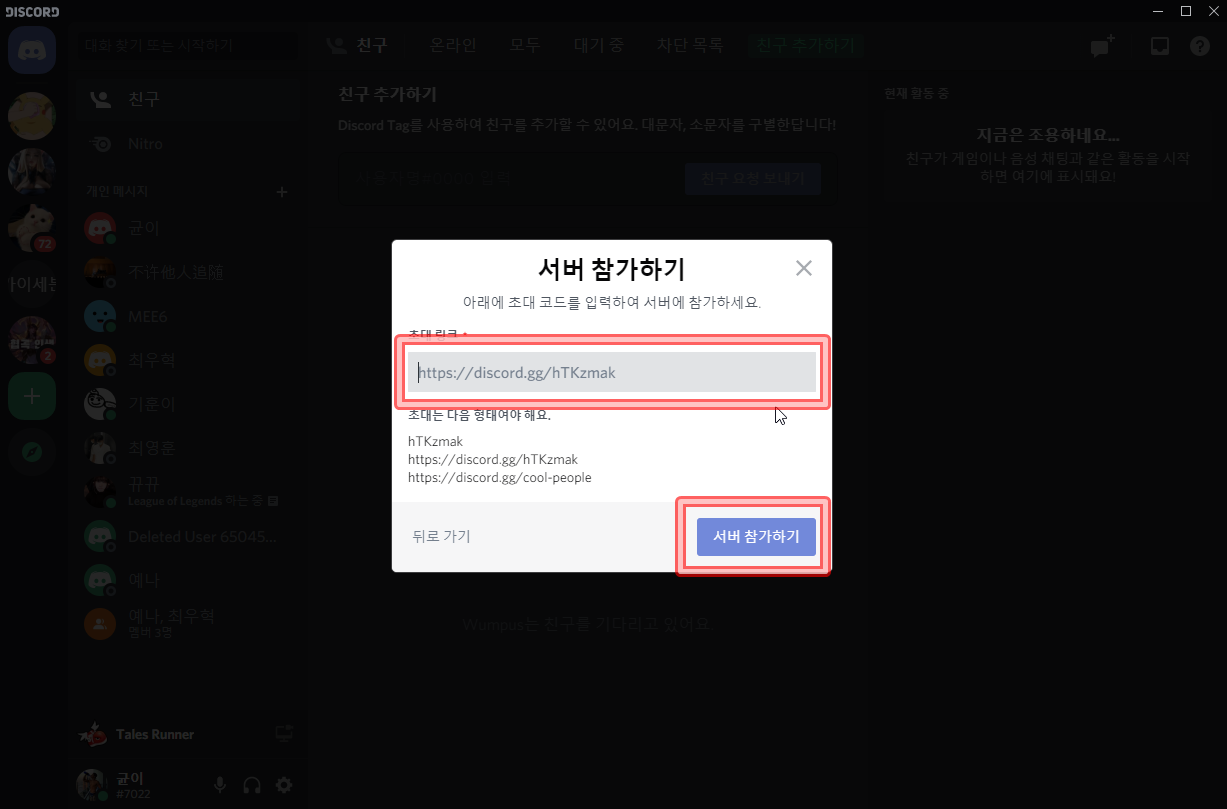Open DM with 규규 playing League of Legends
This screenshot has height=809, width=1227.
click(x=188, y=492)
